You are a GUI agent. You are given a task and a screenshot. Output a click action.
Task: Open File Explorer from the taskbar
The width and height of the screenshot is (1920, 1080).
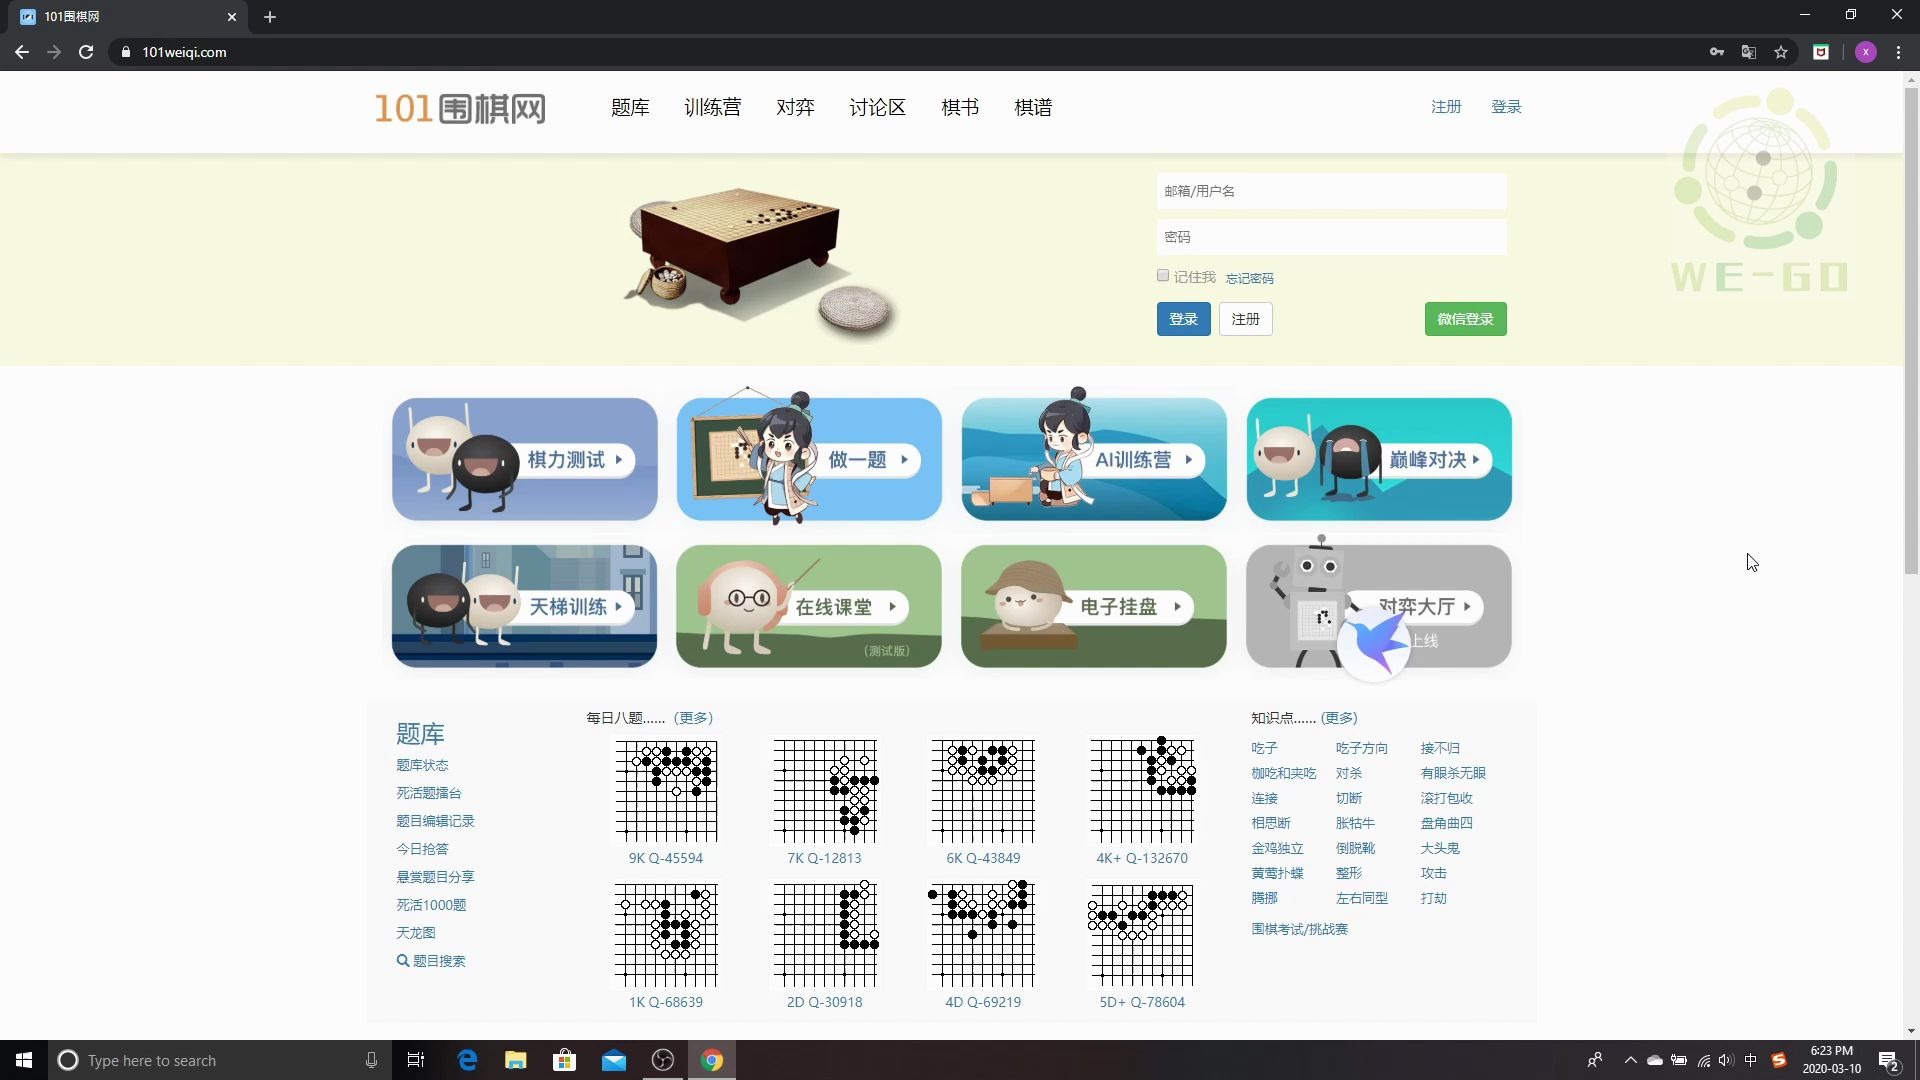[x=516, y=1060]
